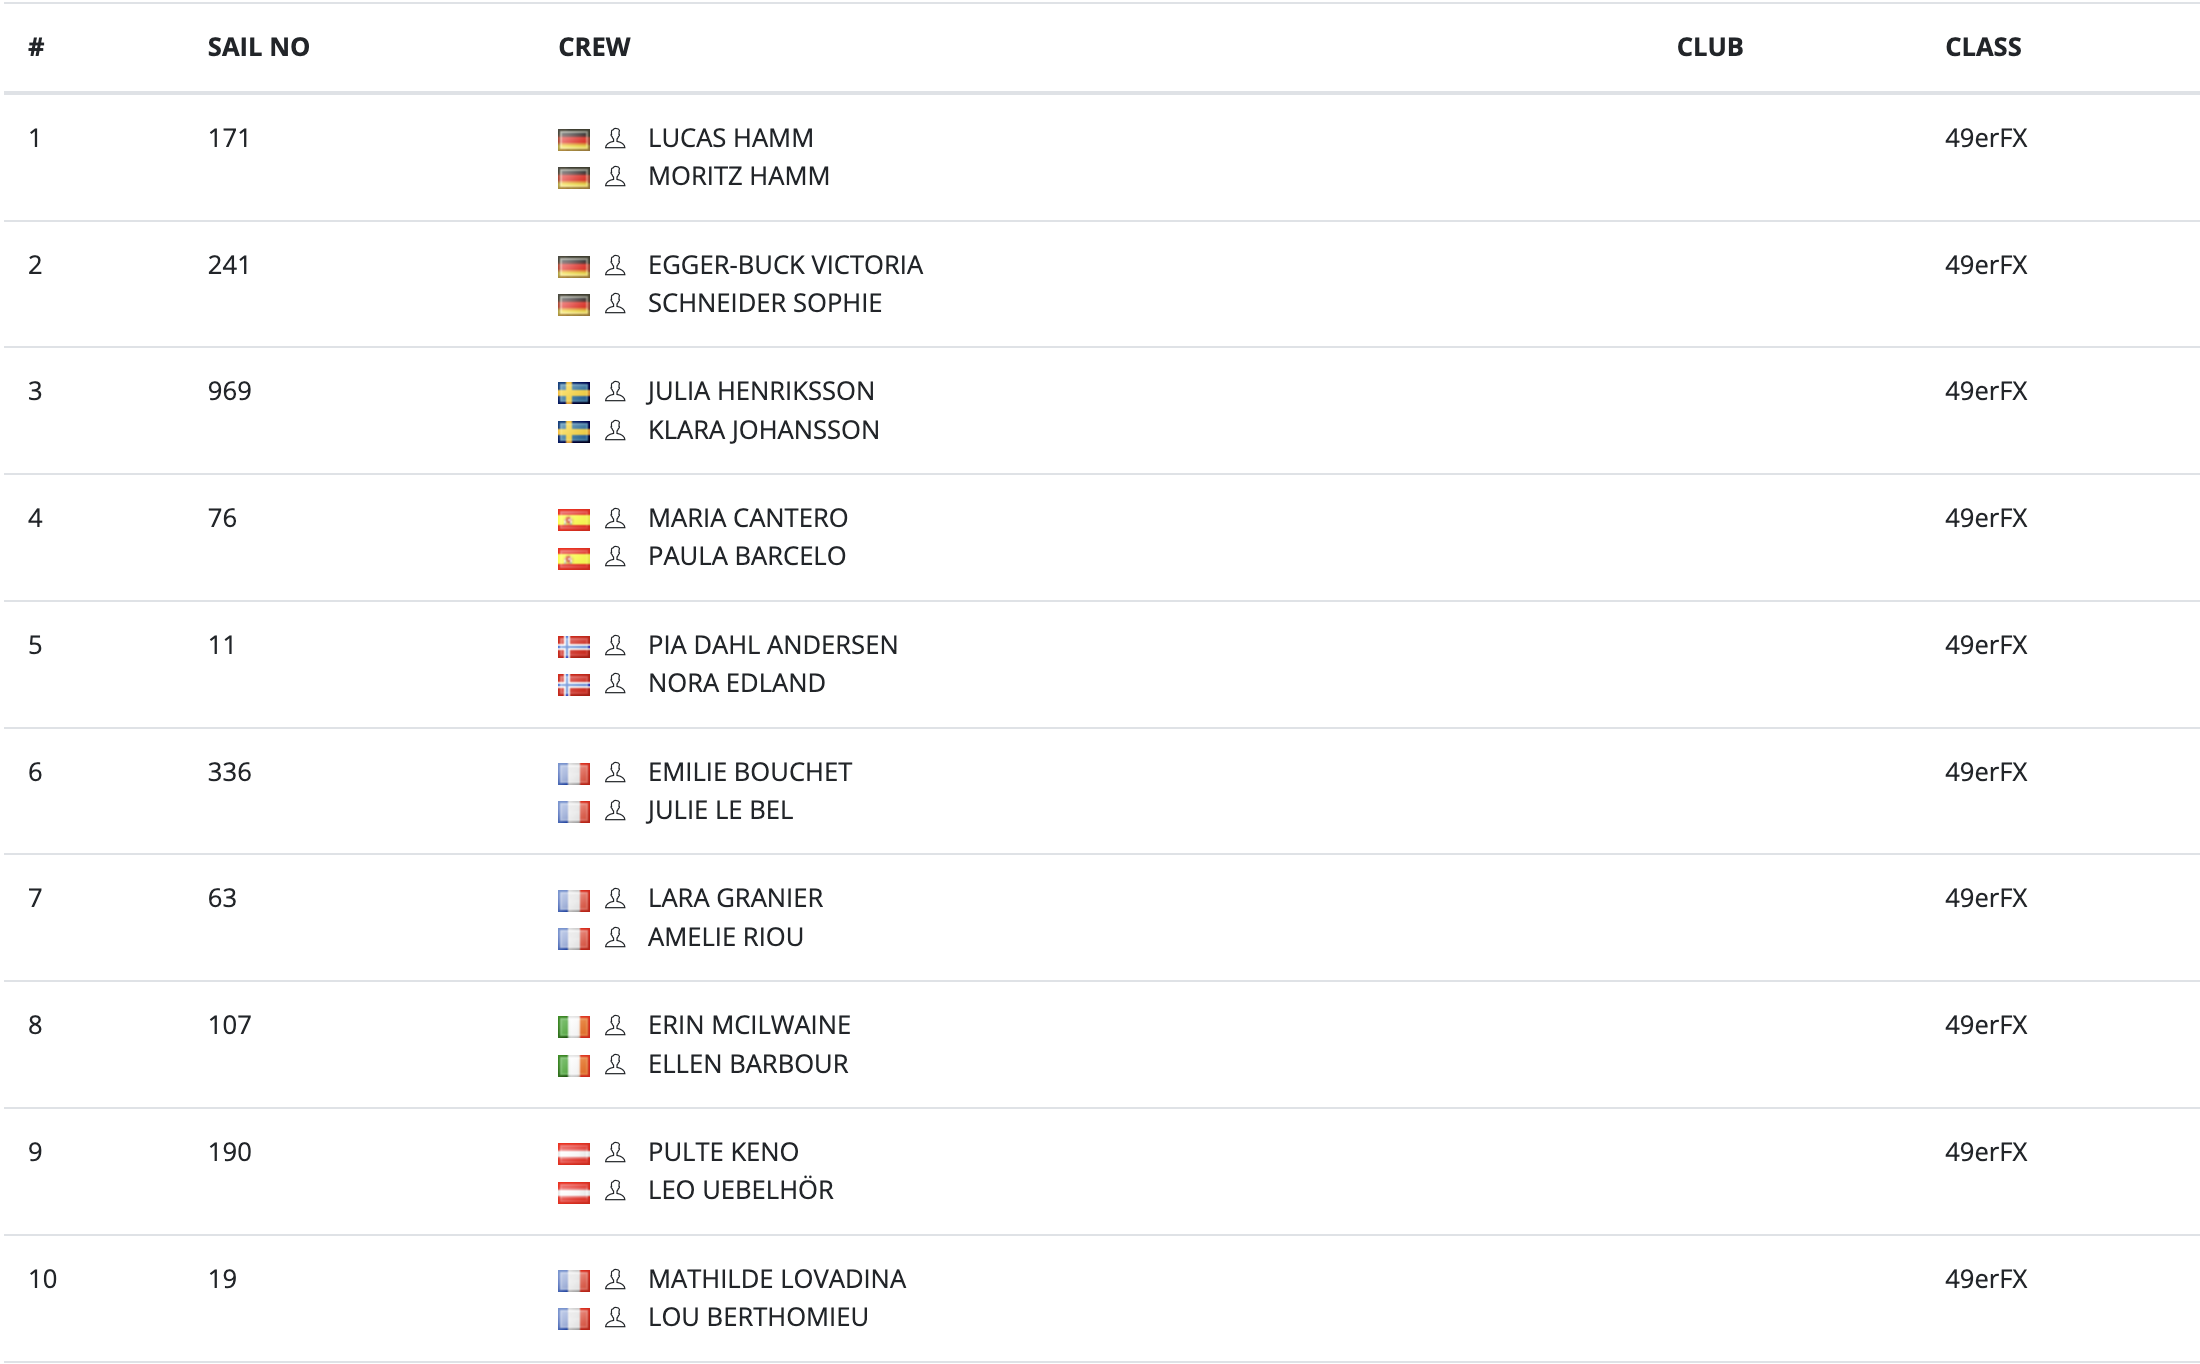The width and height of the screenshot is (2200, 1364).
Task: Click the person icon beside LOU BERTHOMIEU
Action: (x=615, y=1317)
